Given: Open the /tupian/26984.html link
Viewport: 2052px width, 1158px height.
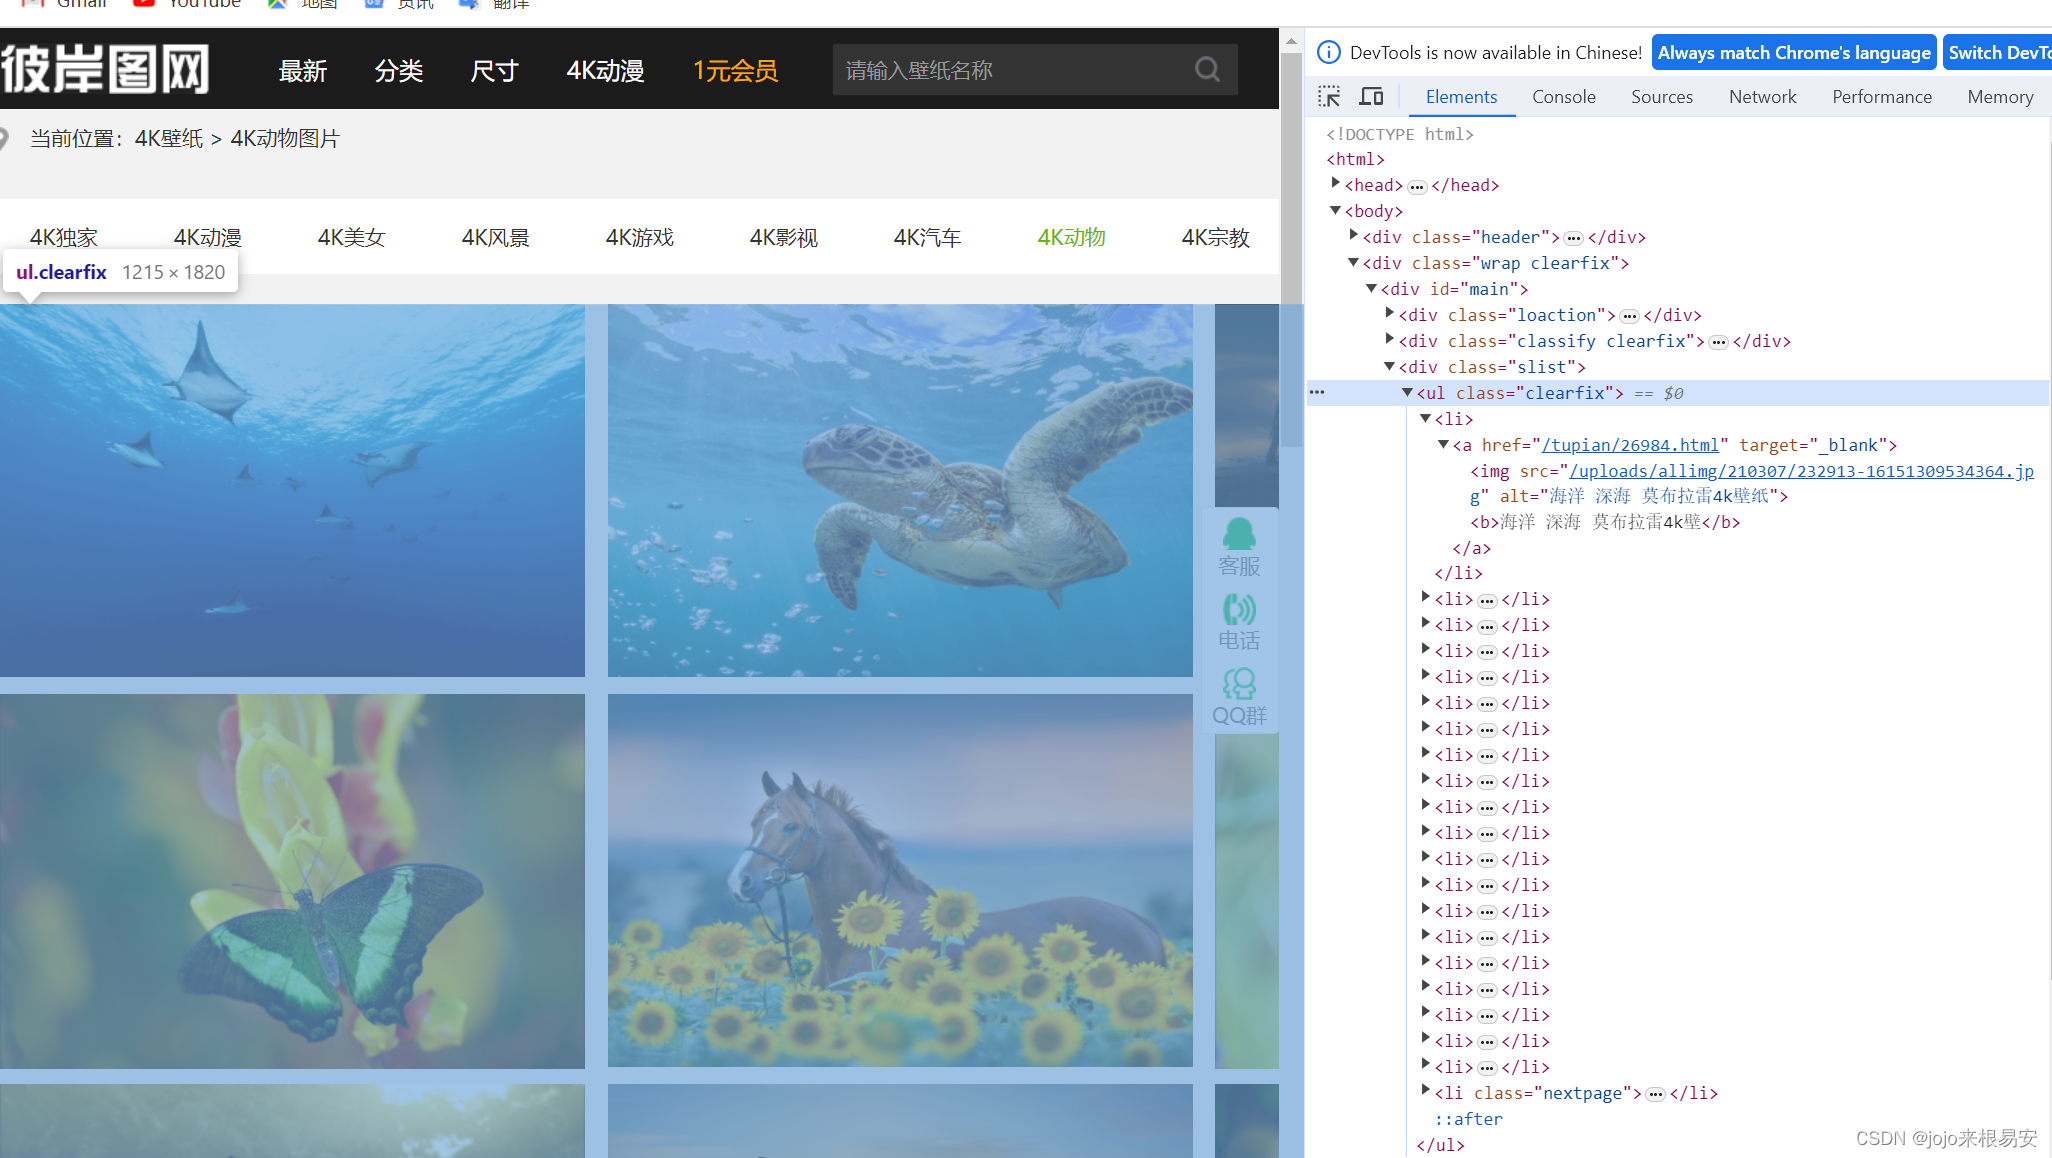Looking at the screenshot, I should (x=1629, y=445).
